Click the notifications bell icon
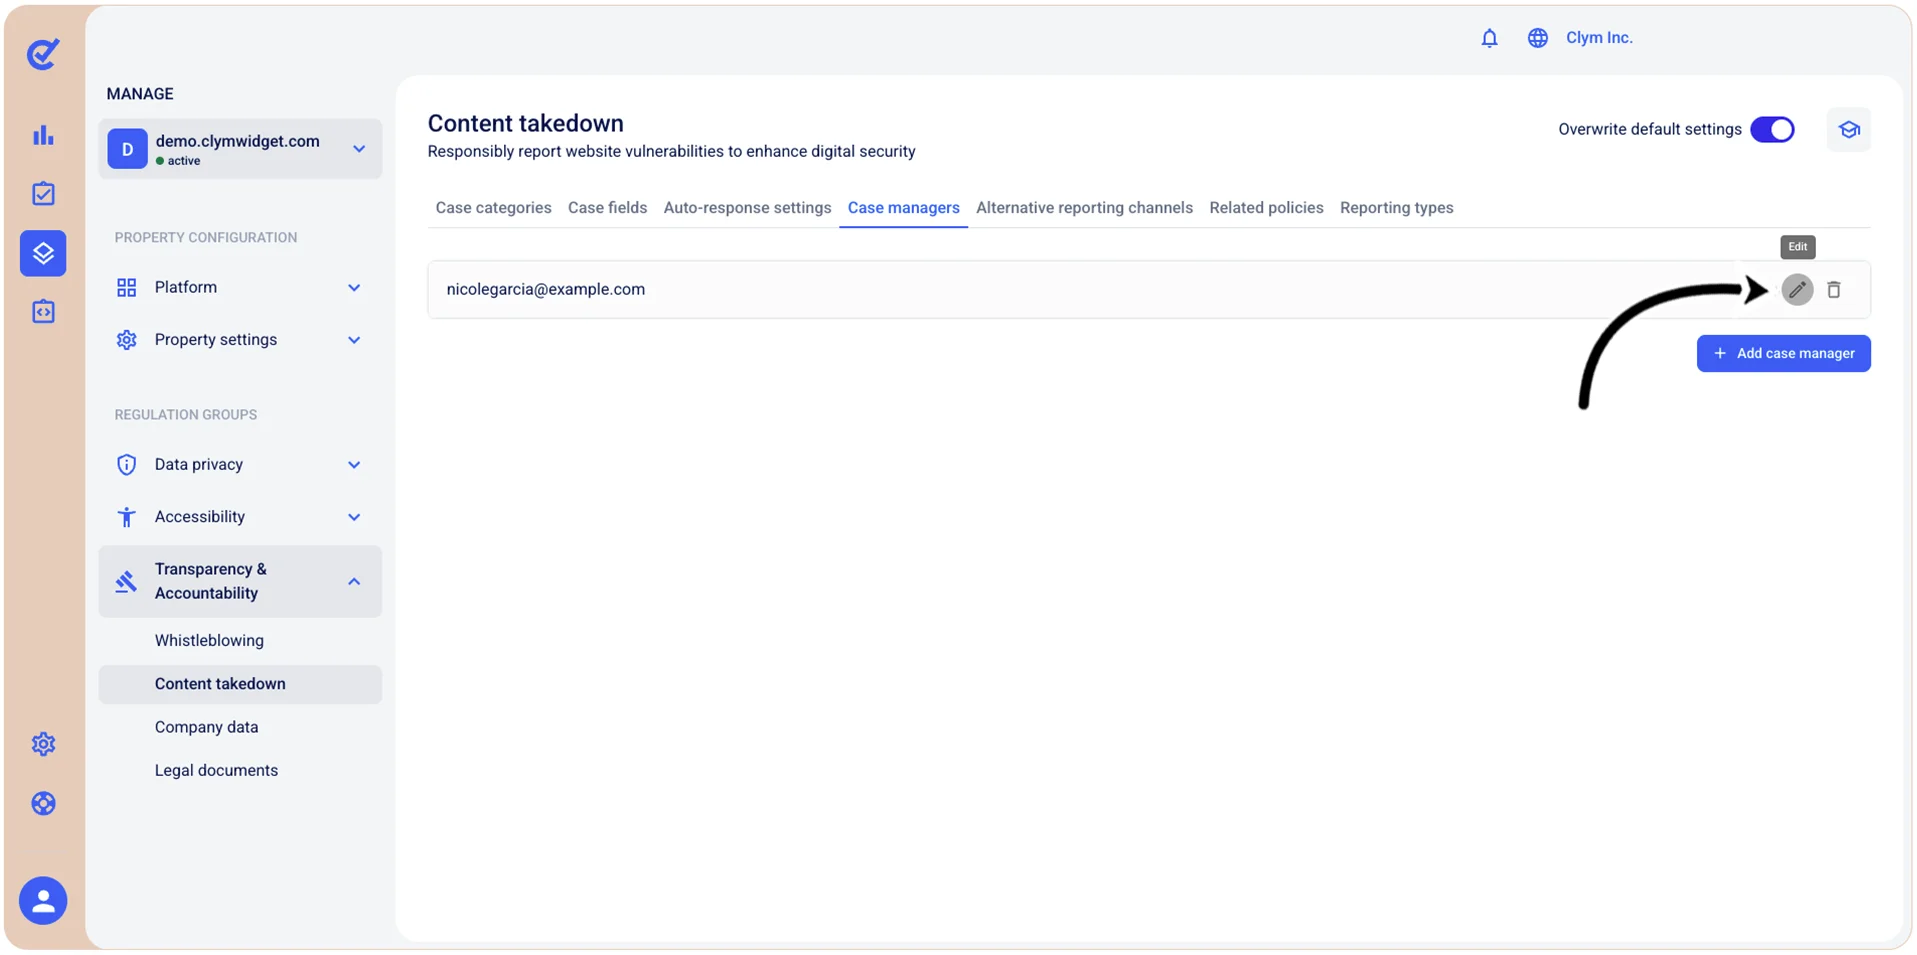This screenshot has width=1917, height=955. tap(1489, 38)
